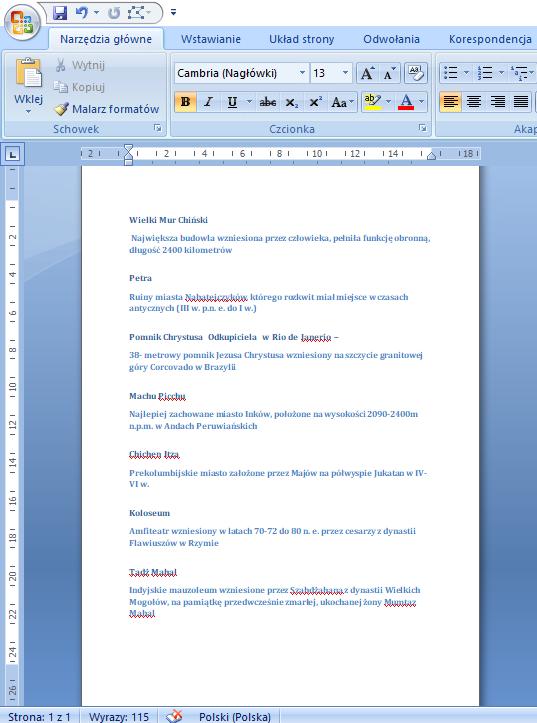Expand the Wklej paste options arrow
Screen dimensions: 537x723
point(28,112)
